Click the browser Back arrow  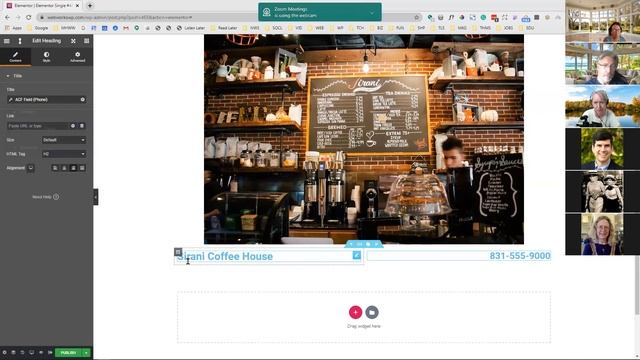point(7,18)
